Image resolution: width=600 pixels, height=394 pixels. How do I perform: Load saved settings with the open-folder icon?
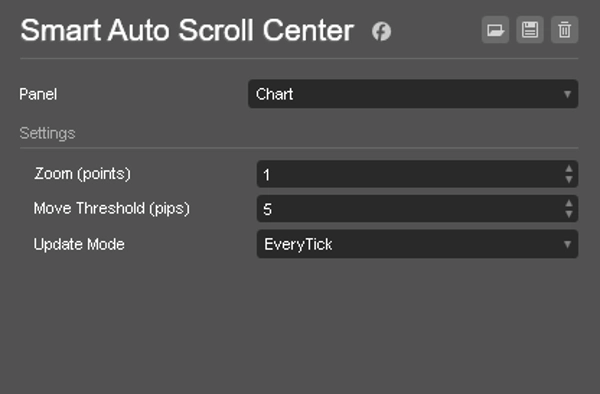click(495, 30)
